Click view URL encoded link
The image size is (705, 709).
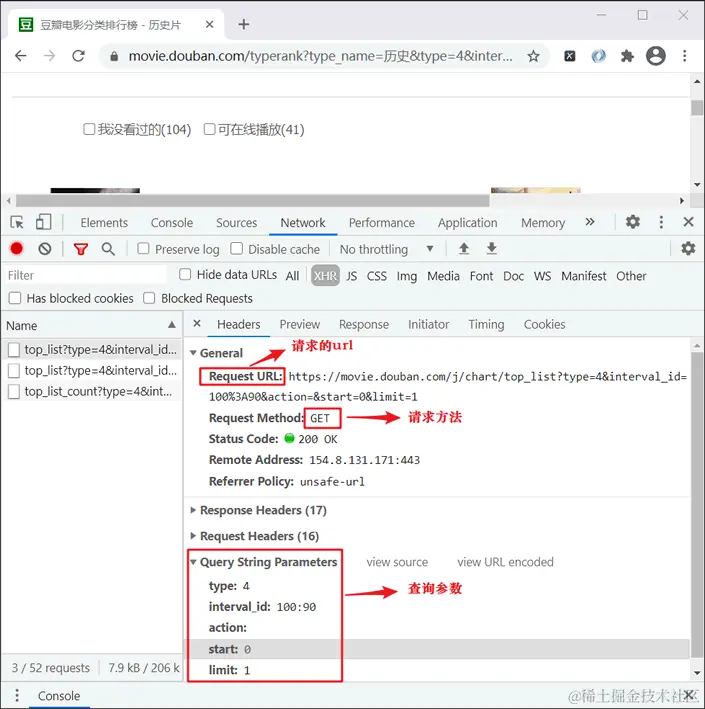[x=505, y=562]
